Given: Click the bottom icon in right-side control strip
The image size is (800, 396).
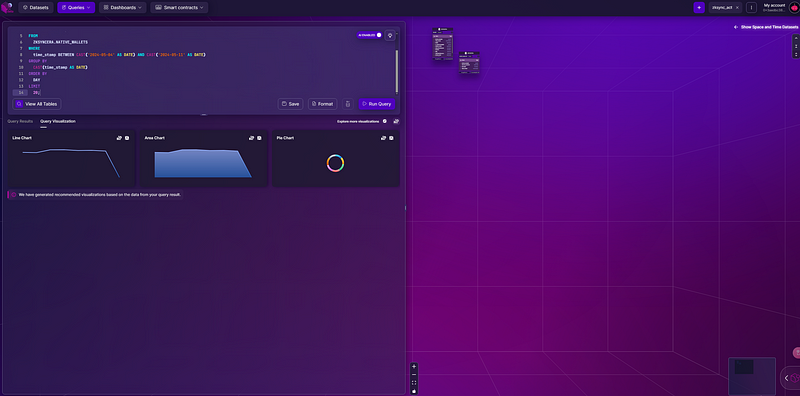Looking at the screenshot, I should pos(796,54).
